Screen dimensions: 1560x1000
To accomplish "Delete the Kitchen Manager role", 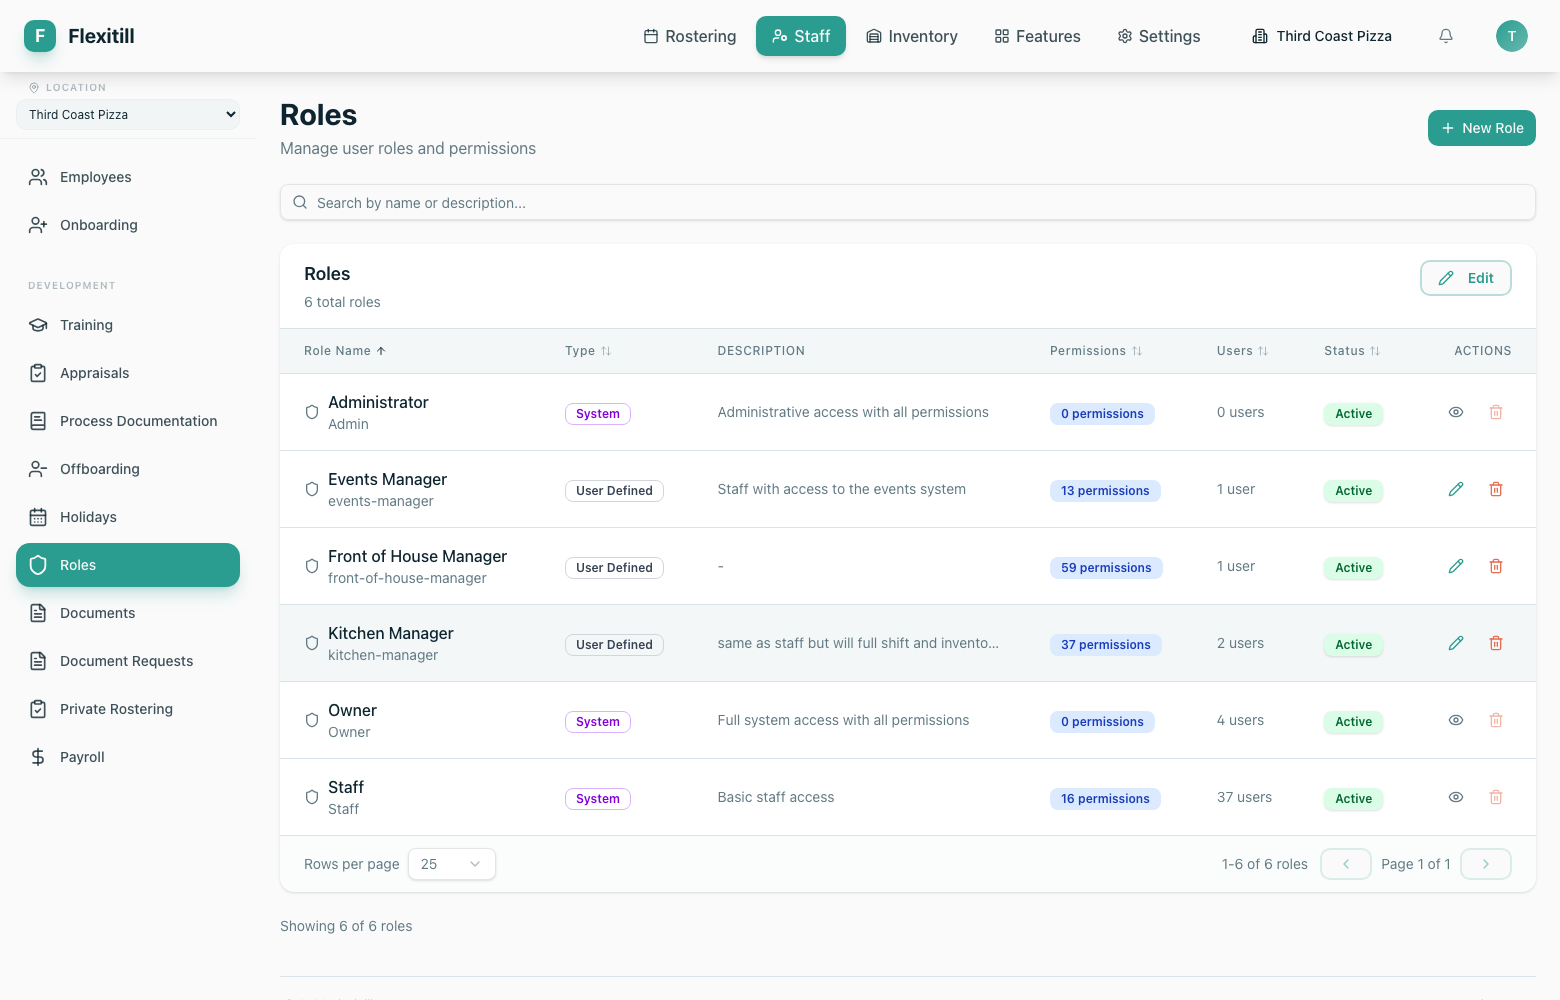I will point(1496,643).
